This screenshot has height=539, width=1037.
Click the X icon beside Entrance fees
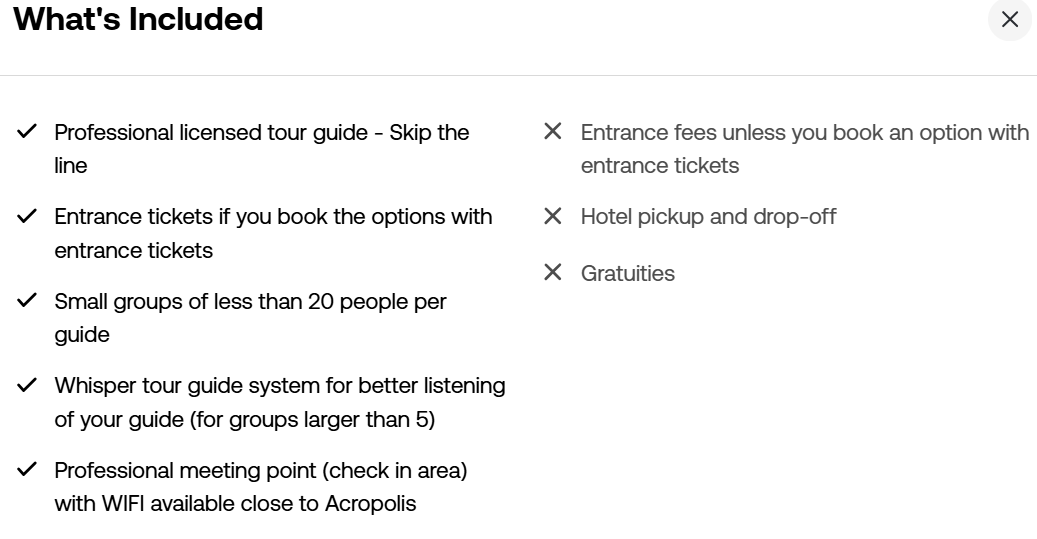[x=552, y=132]
